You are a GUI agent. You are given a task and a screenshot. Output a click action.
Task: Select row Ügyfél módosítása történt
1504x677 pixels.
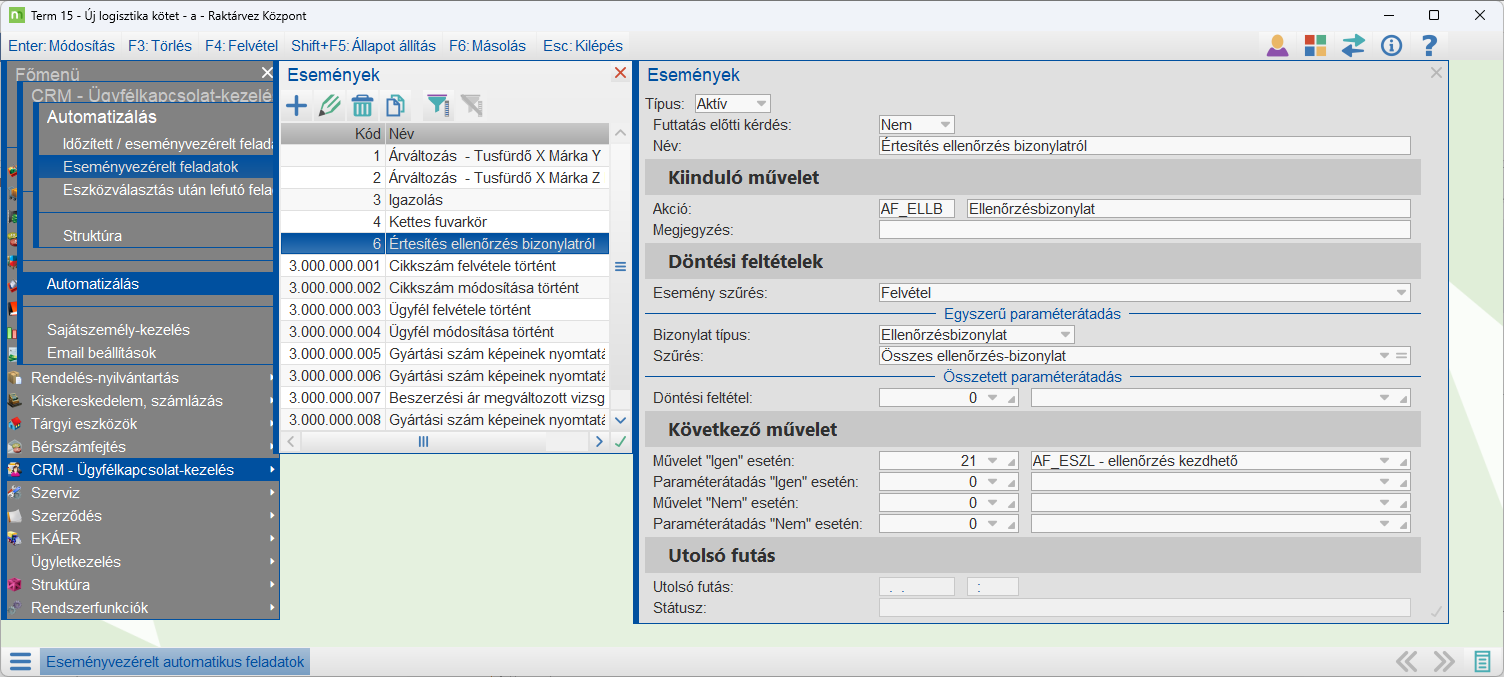[x=445, y=332]
